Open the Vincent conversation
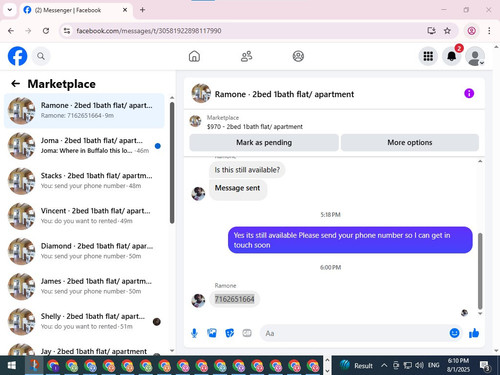500x375 pixels. (x=84, y=216)
